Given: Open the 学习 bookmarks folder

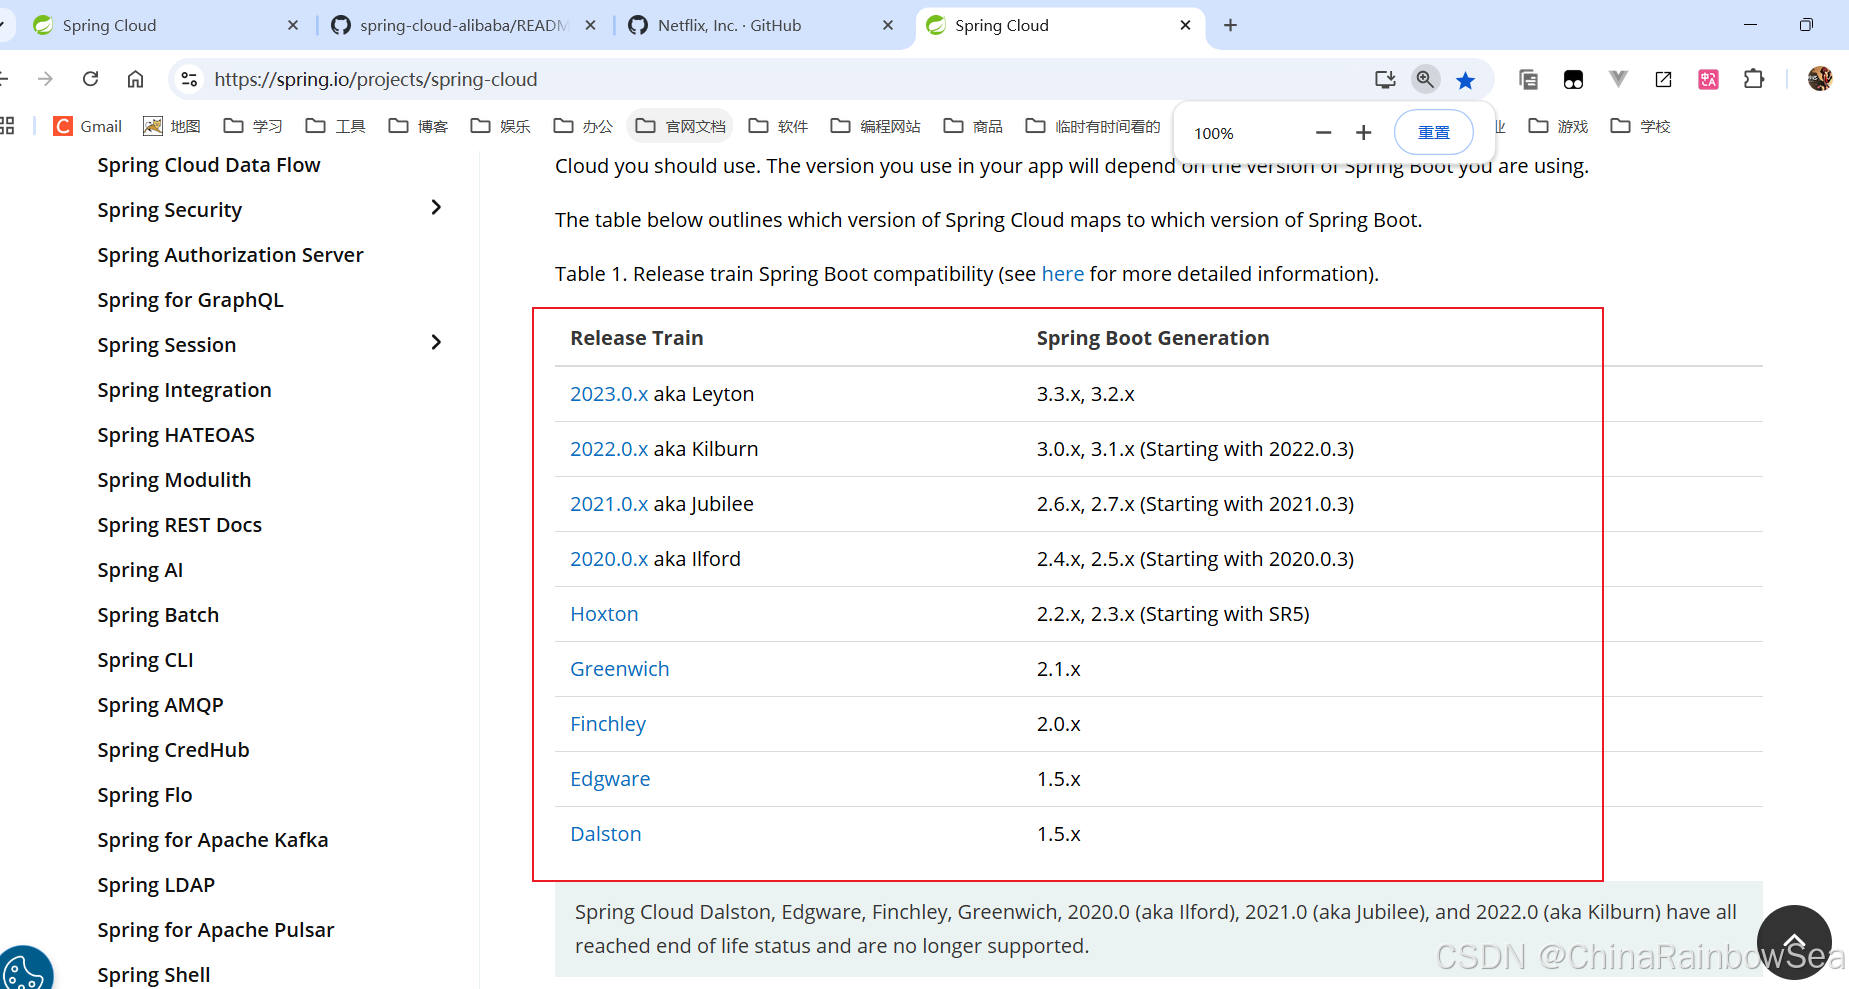Looking at the screenshot, I should point(253,126).
